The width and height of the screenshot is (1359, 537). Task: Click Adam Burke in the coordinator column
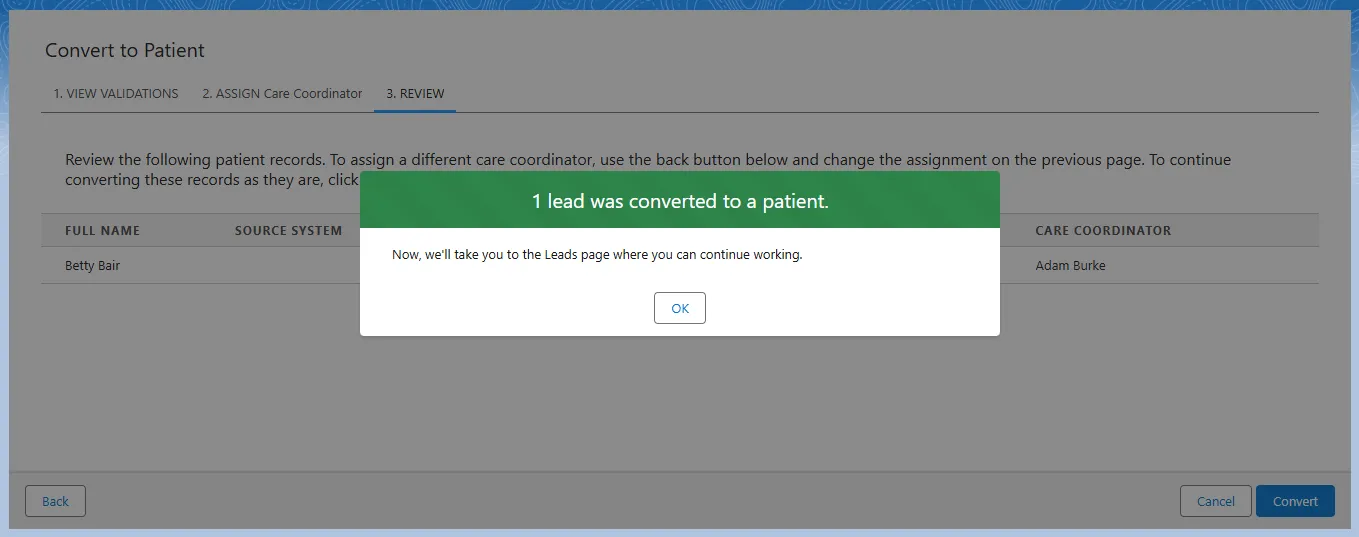pos(1070,266)
